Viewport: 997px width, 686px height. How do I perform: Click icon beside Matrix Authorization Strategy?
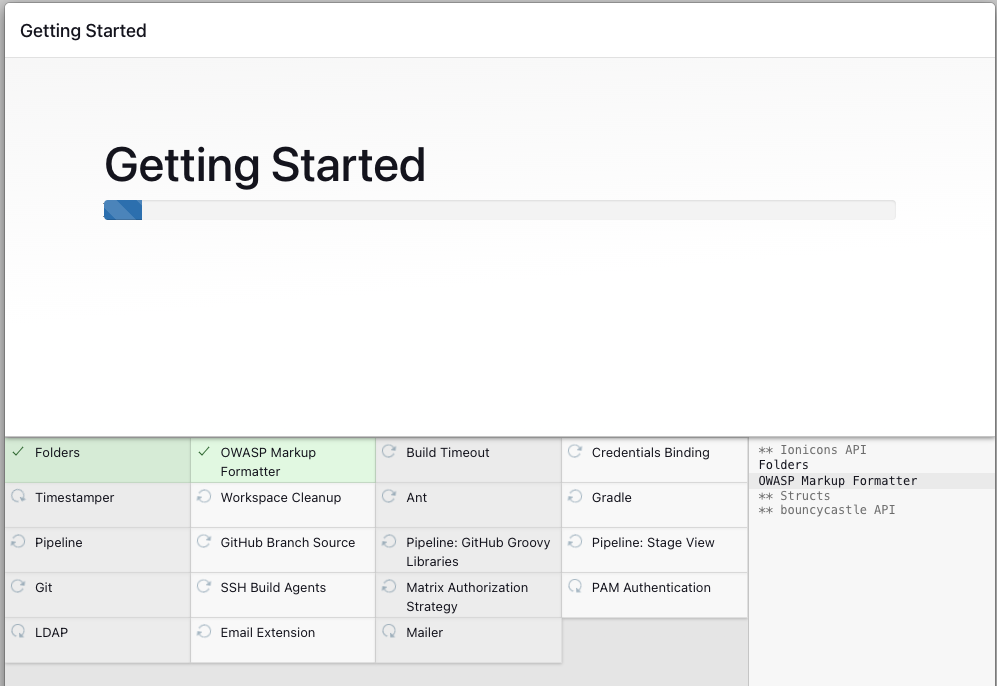tap(389, 587)
